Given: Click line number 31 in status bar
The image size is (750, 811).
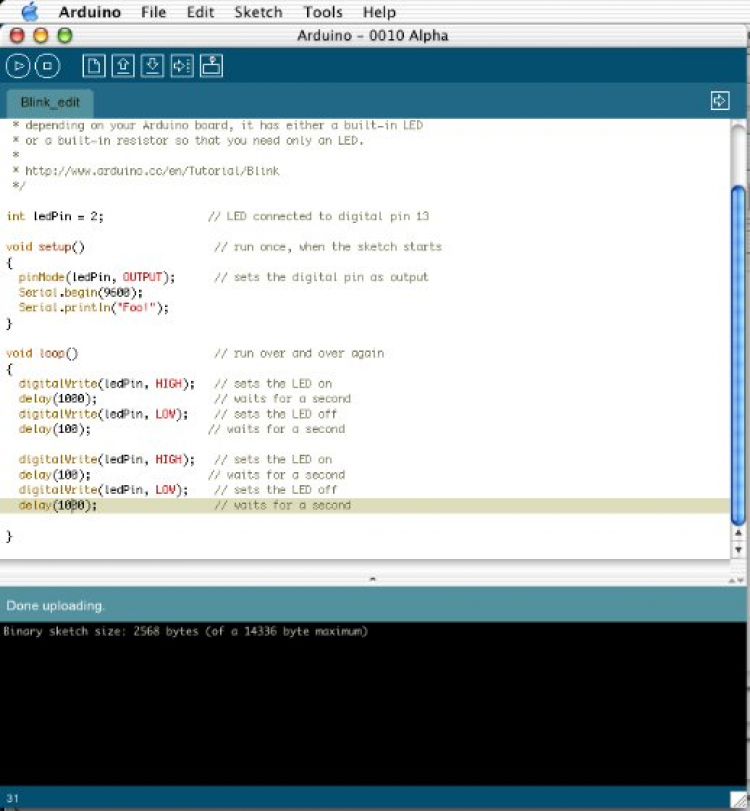Looking at the screenshot, I should click(x=12, y=798).
